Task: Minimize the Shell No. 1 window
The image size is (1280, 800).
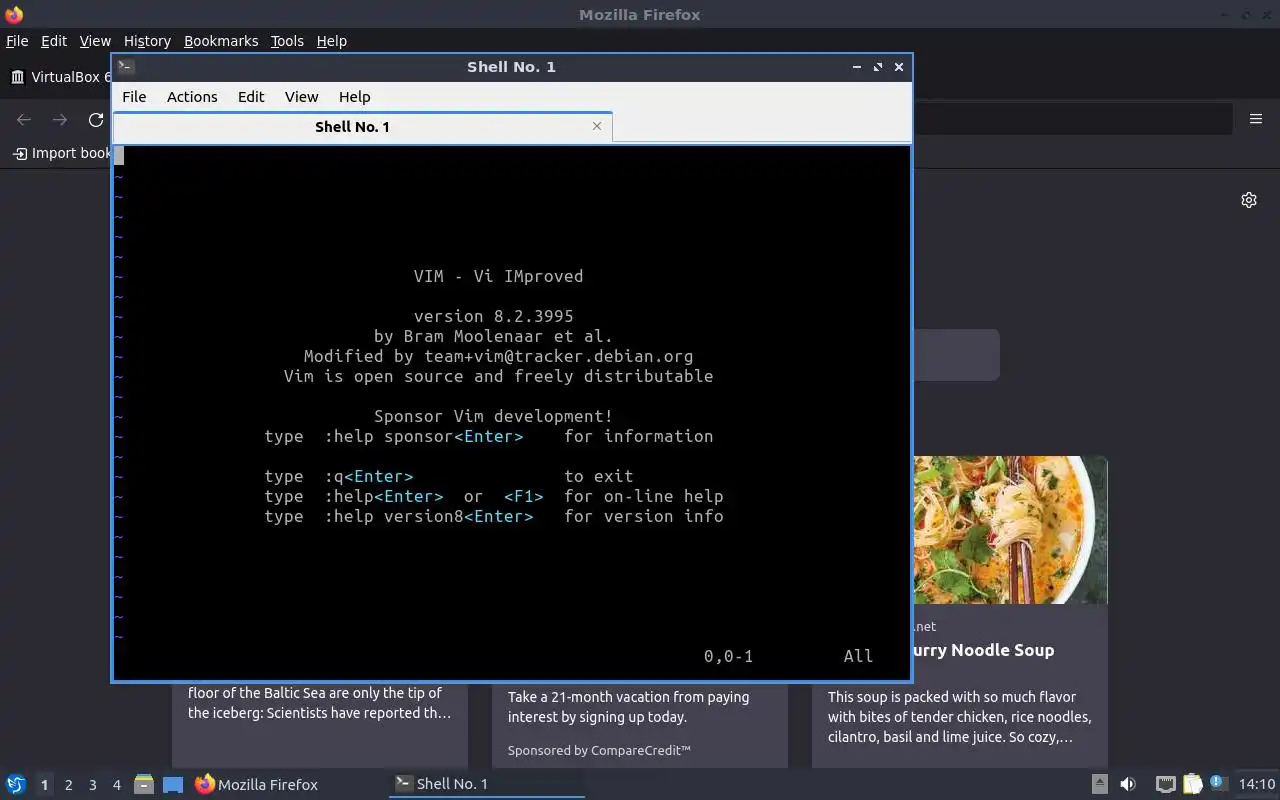Action: [857, 67]
